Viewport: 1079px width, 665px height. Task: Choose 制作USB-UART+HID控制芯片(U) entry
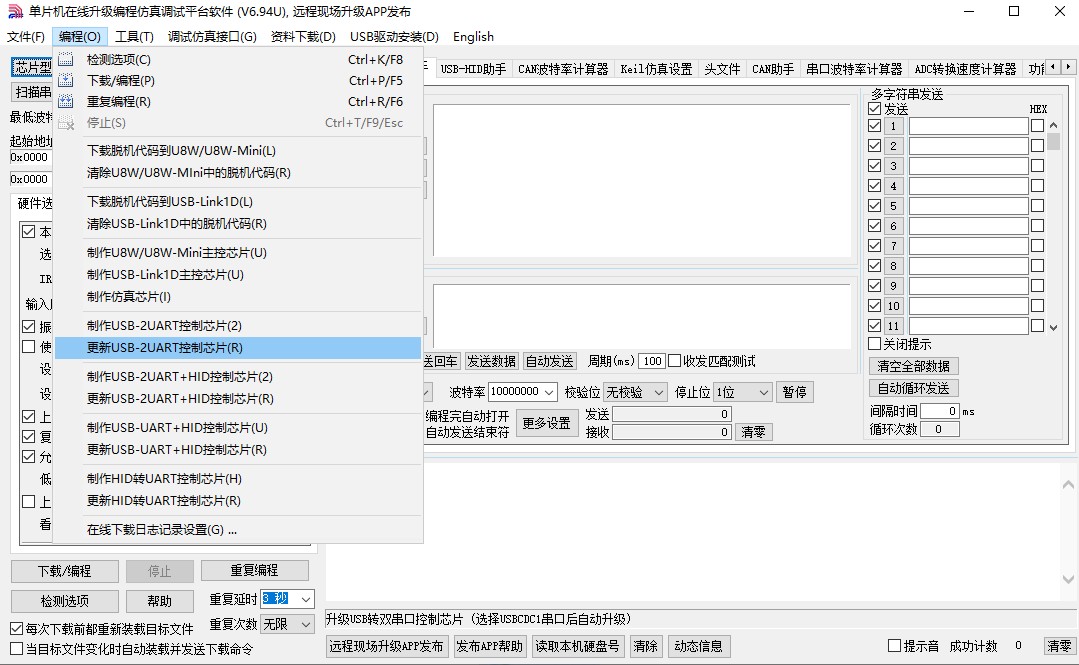(237, 428)
